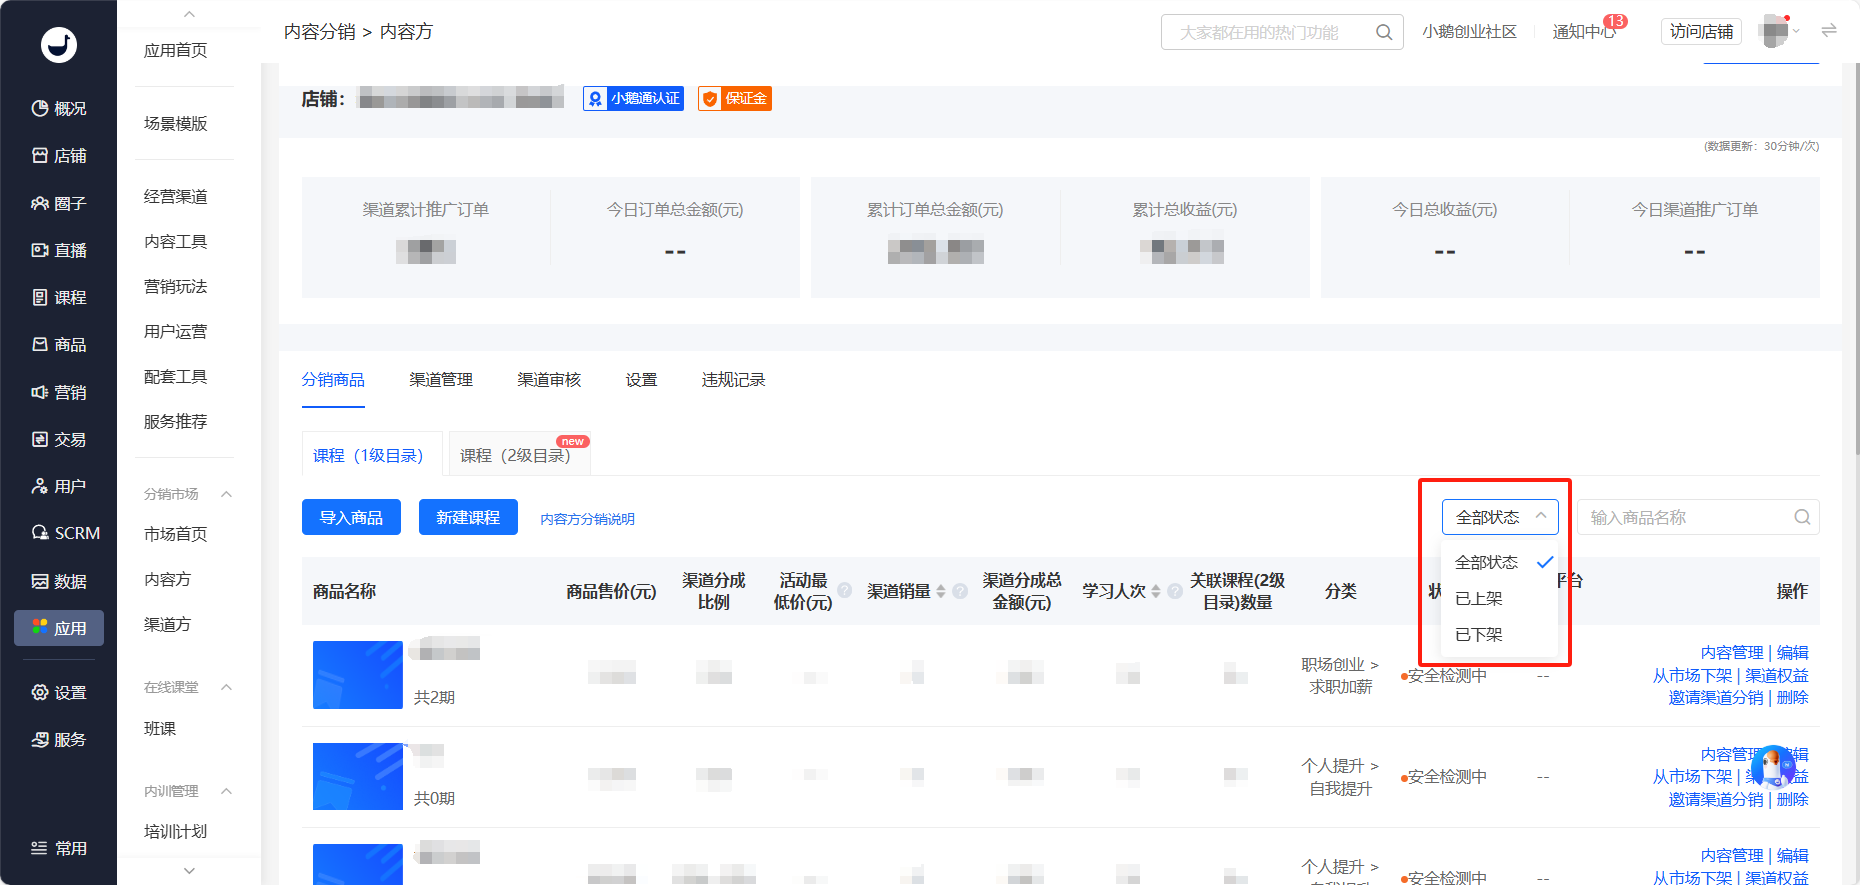Click the floating assistant avatar icon
Image resolution: width=1860 pixels, height=885 pixels.
coord(1773,767)
